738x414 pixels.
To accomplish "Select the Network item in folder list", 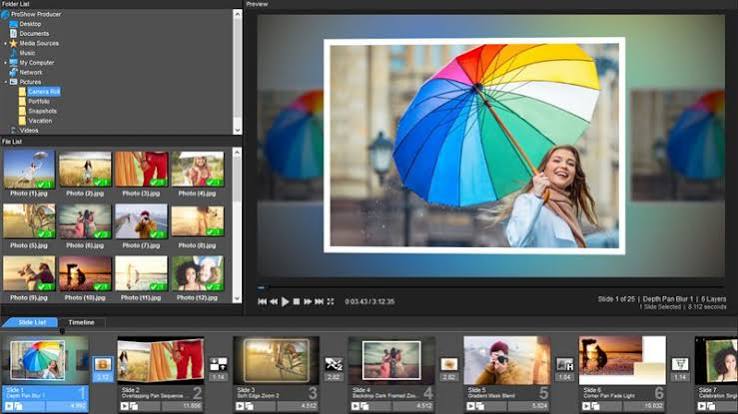I will point(31,72).
